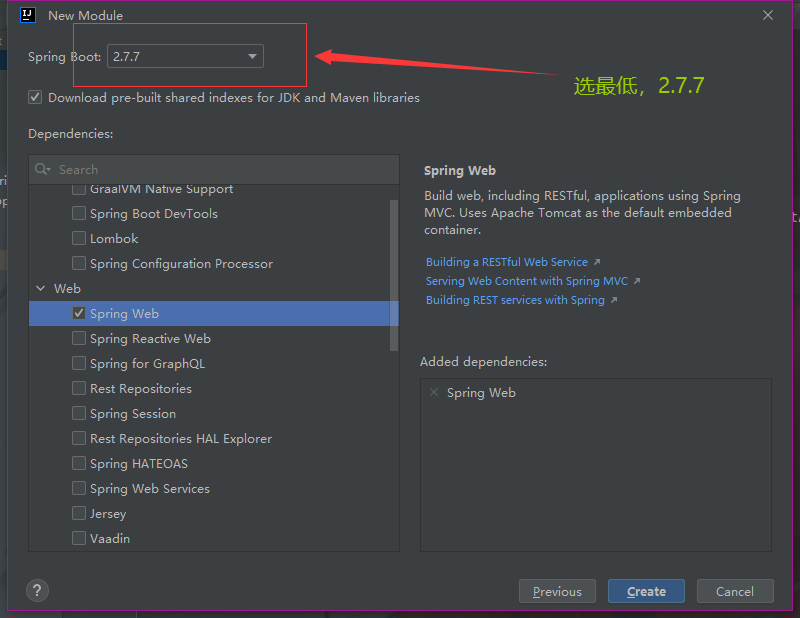Open Serving Web Content with Spring MVC link

pos(527,281)
